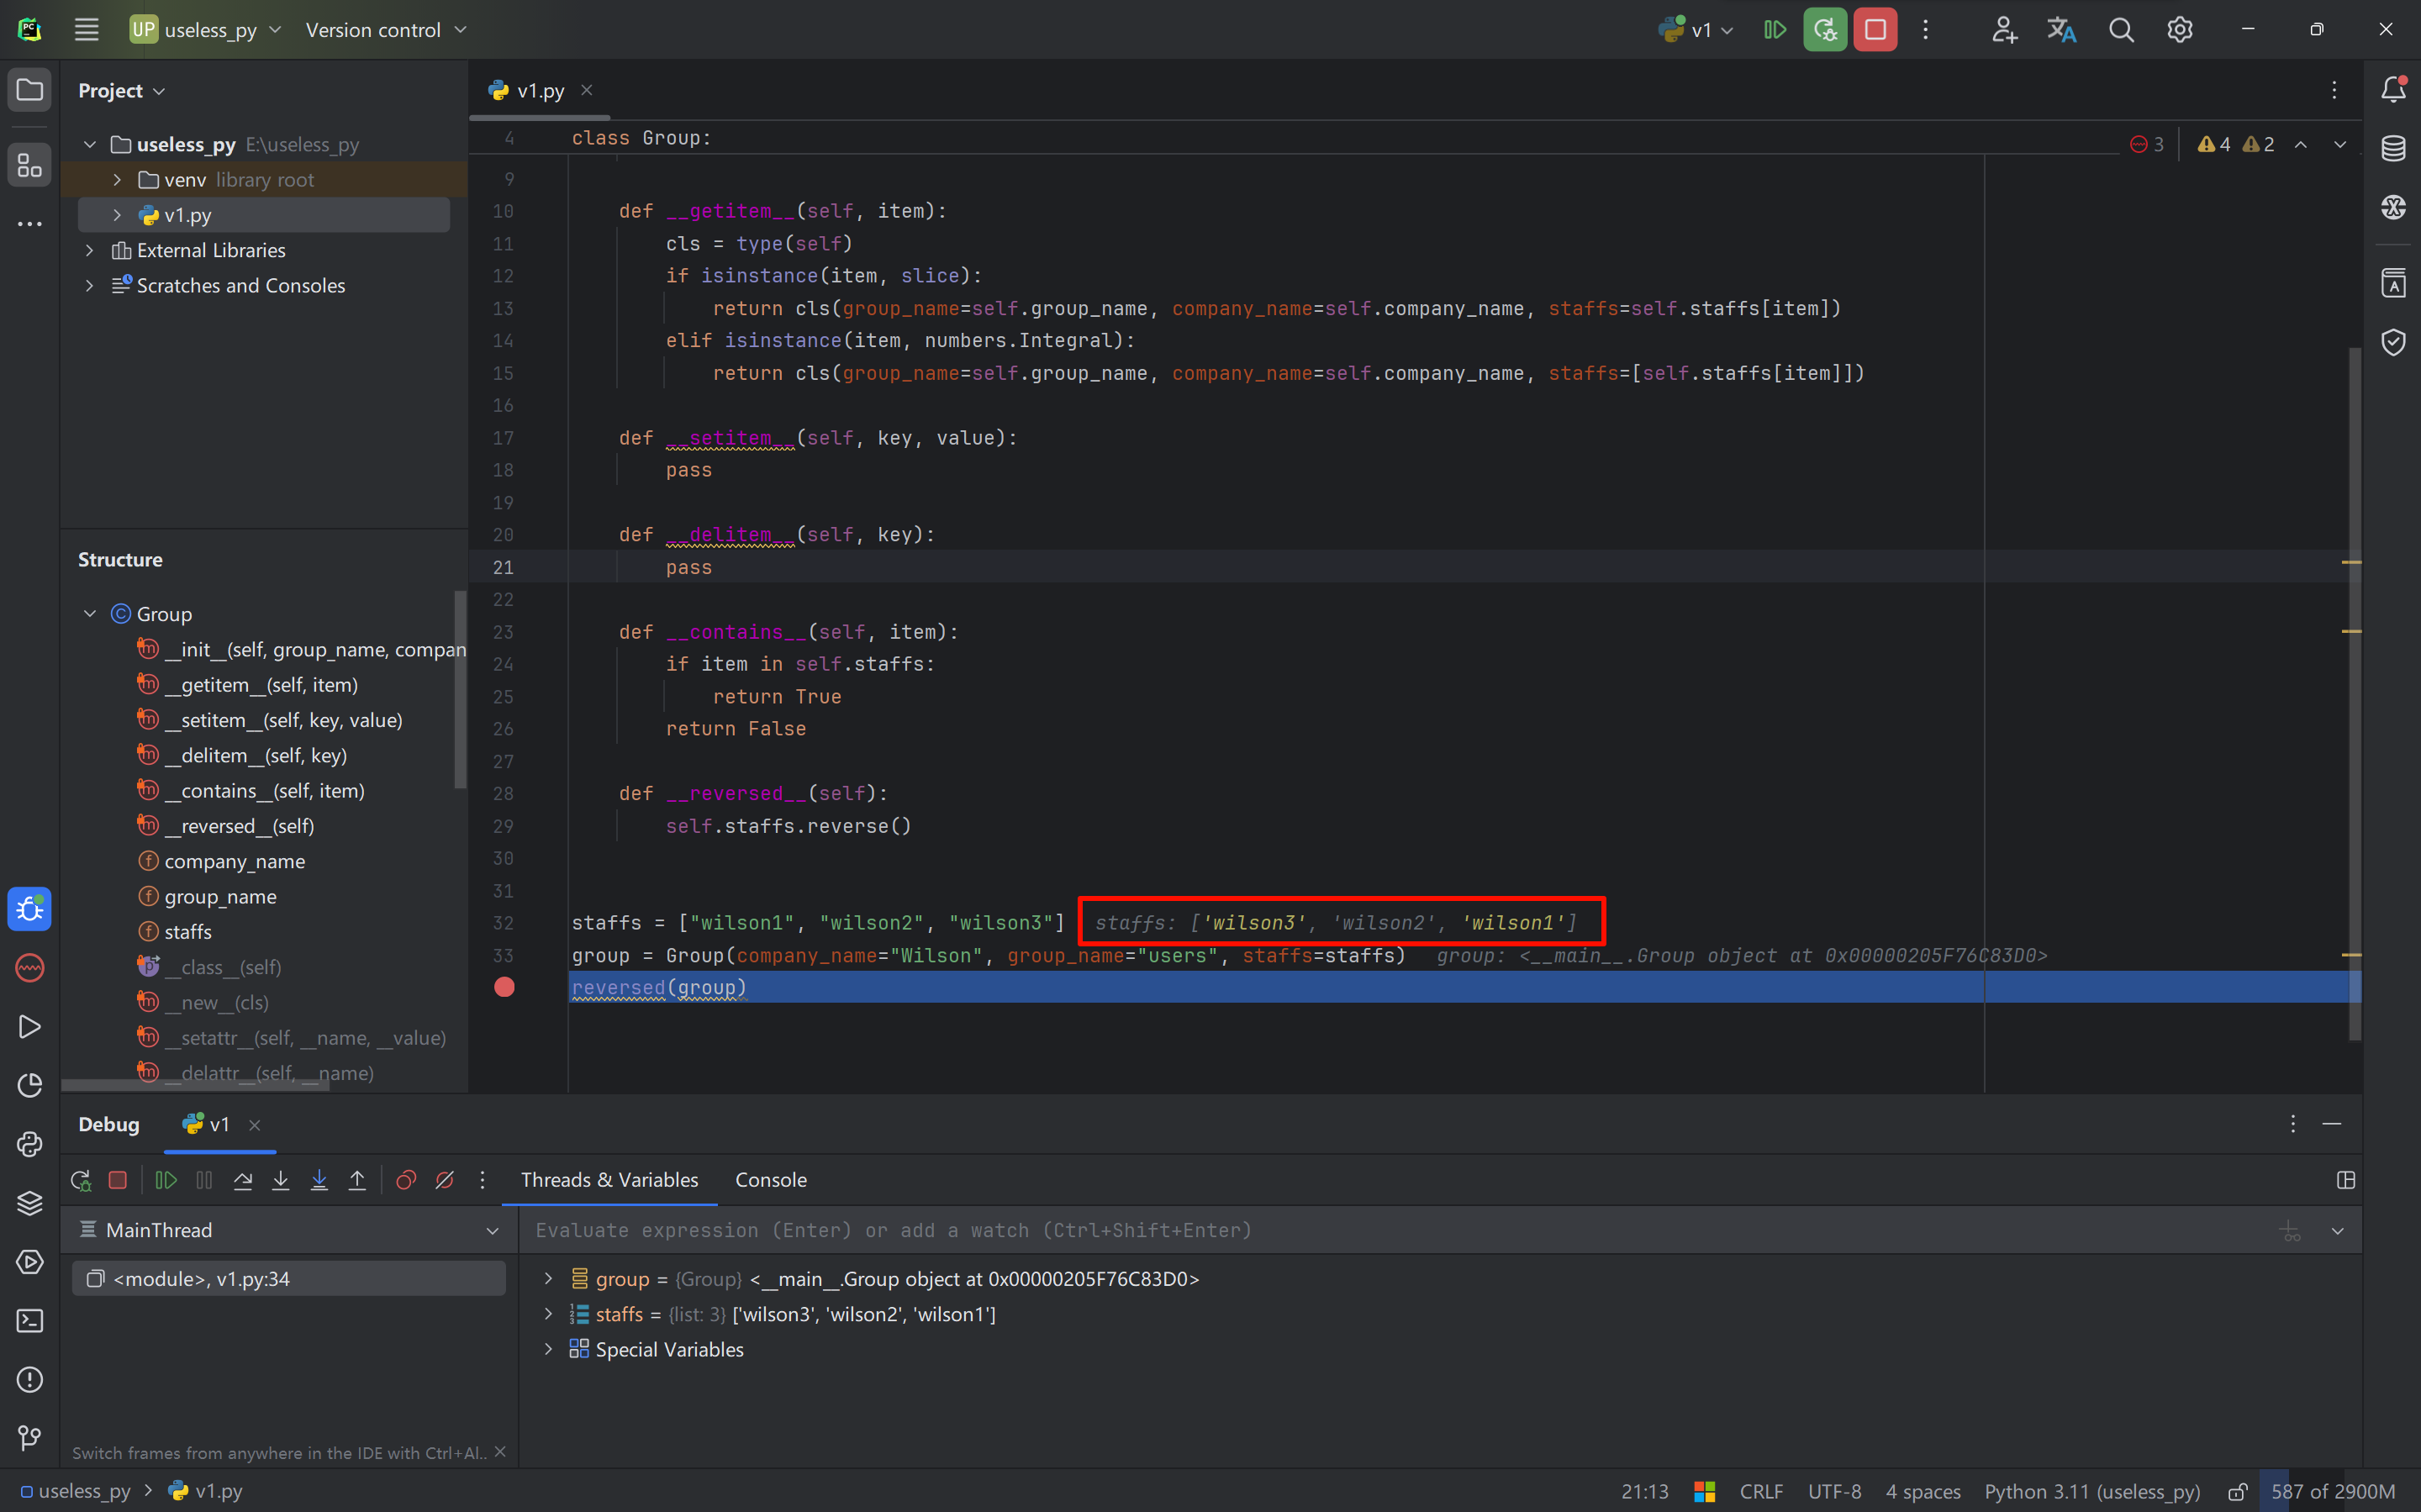2421x1512 pixels.
Task: Expand the staffs variable in debugger
Action: (548, 1314)
